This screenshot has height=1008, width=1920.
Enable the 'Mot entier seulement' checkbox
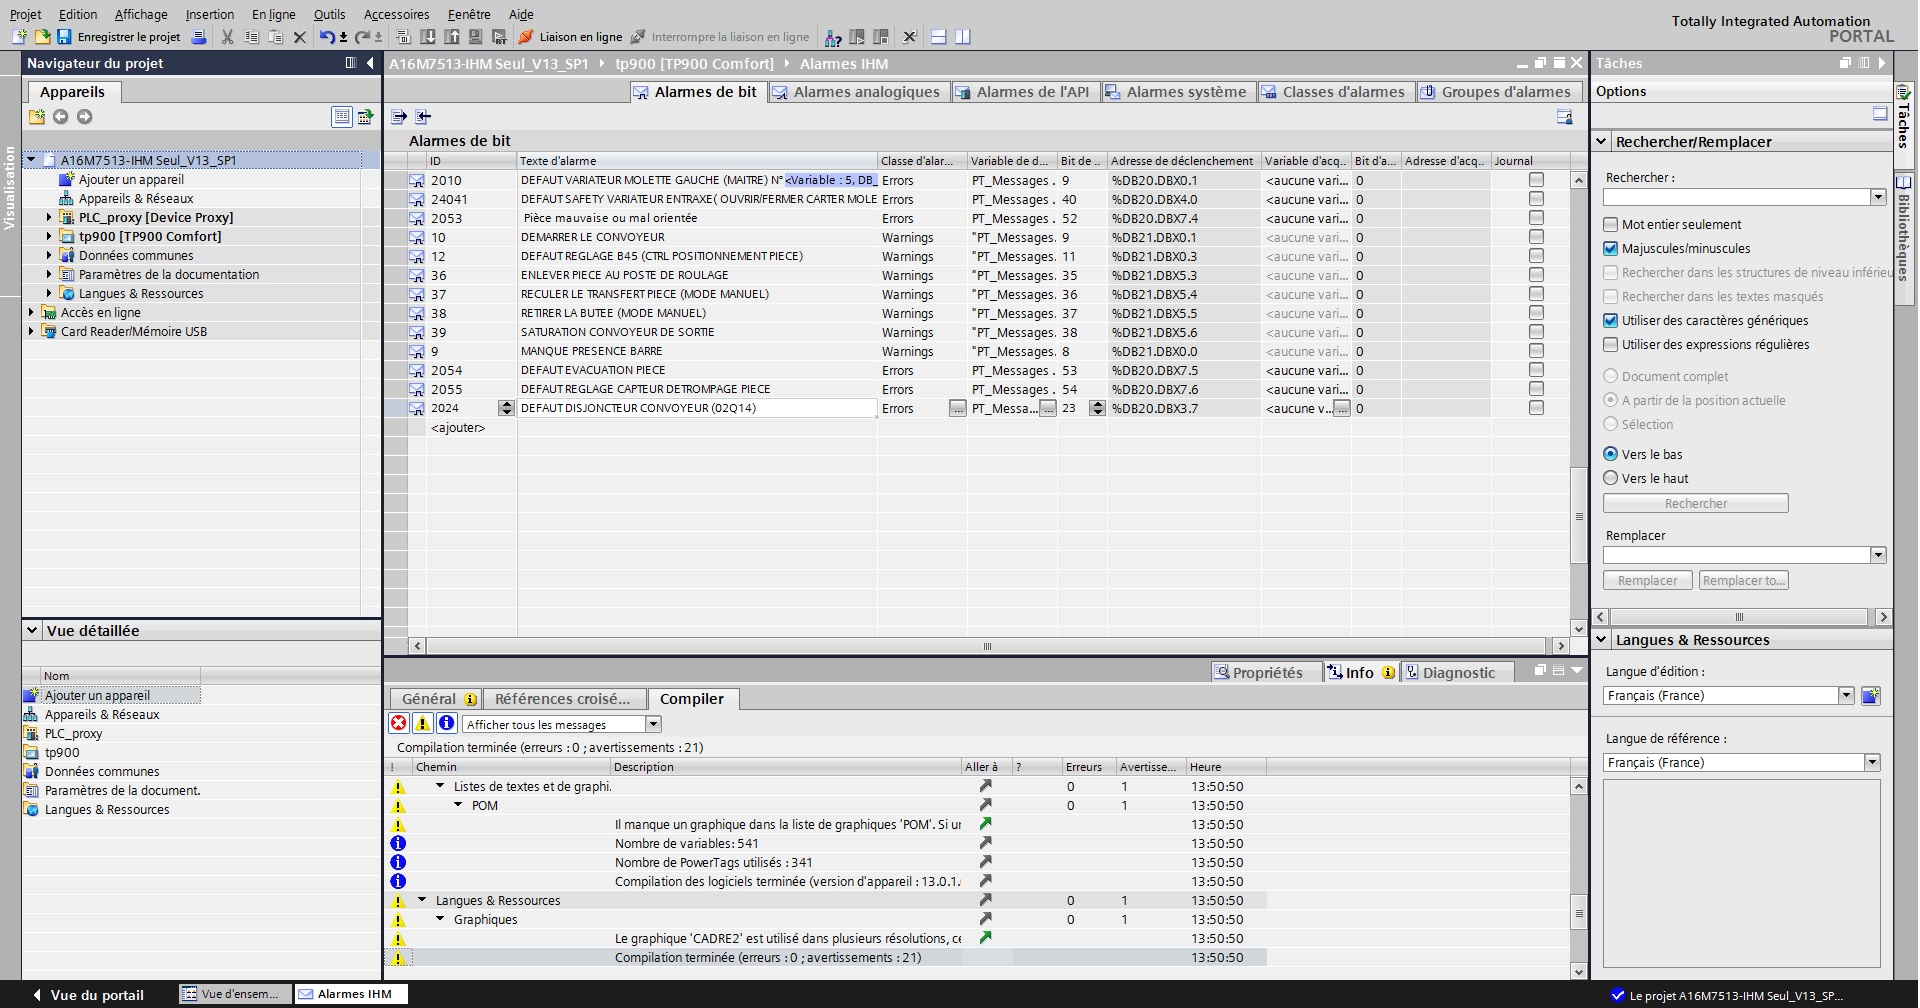[1610, 225]
